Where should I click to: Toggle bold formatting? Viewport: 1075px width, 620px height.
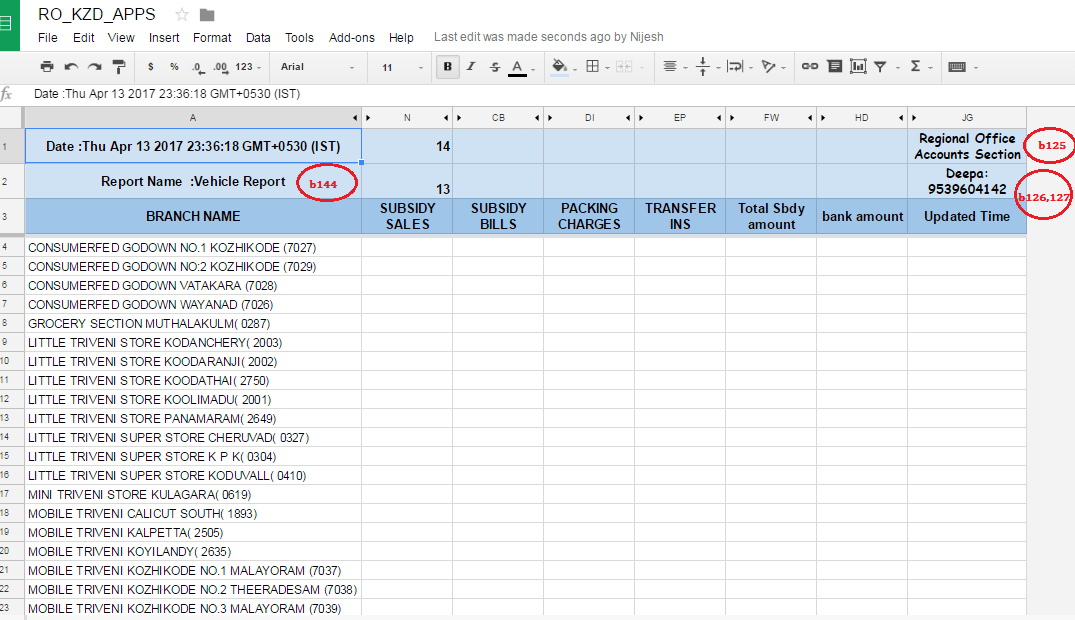tap(447, 66)
